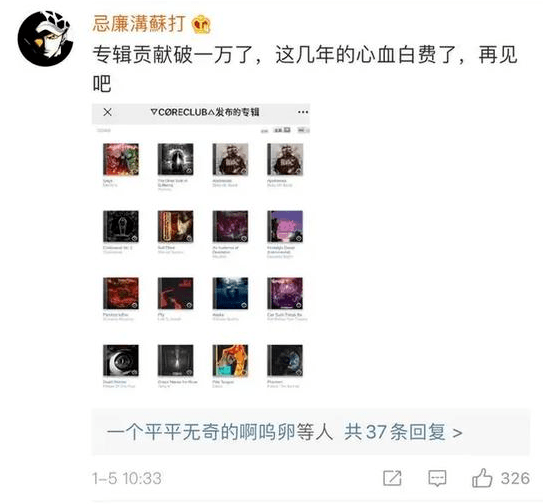Expand the 共37条回复 replies thread
Viewport: 543px width, 504px height.
(x=395, y=432)
